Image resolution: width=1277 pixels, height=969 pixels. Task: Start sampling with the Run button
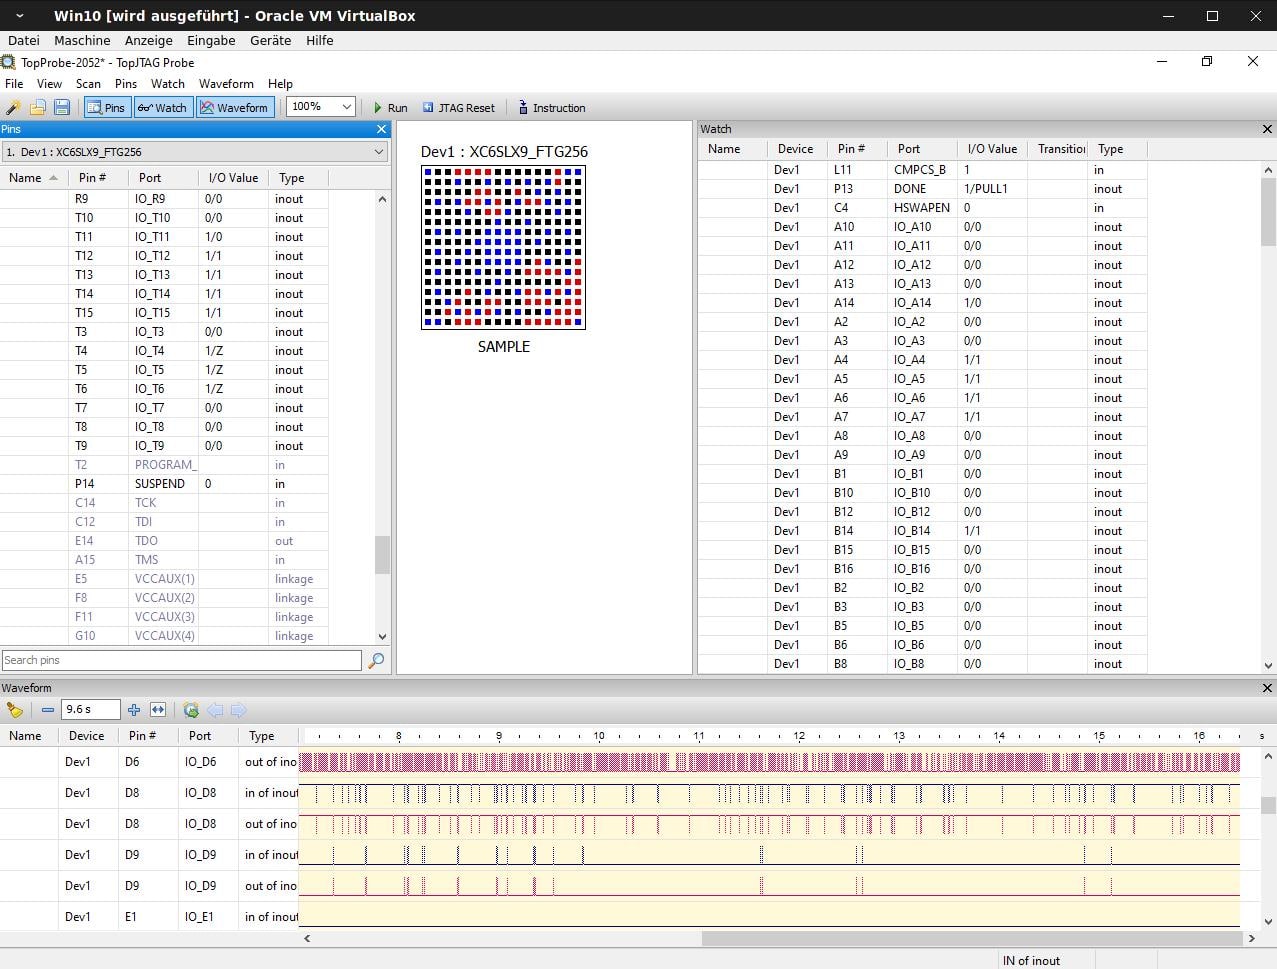(390, 107)
